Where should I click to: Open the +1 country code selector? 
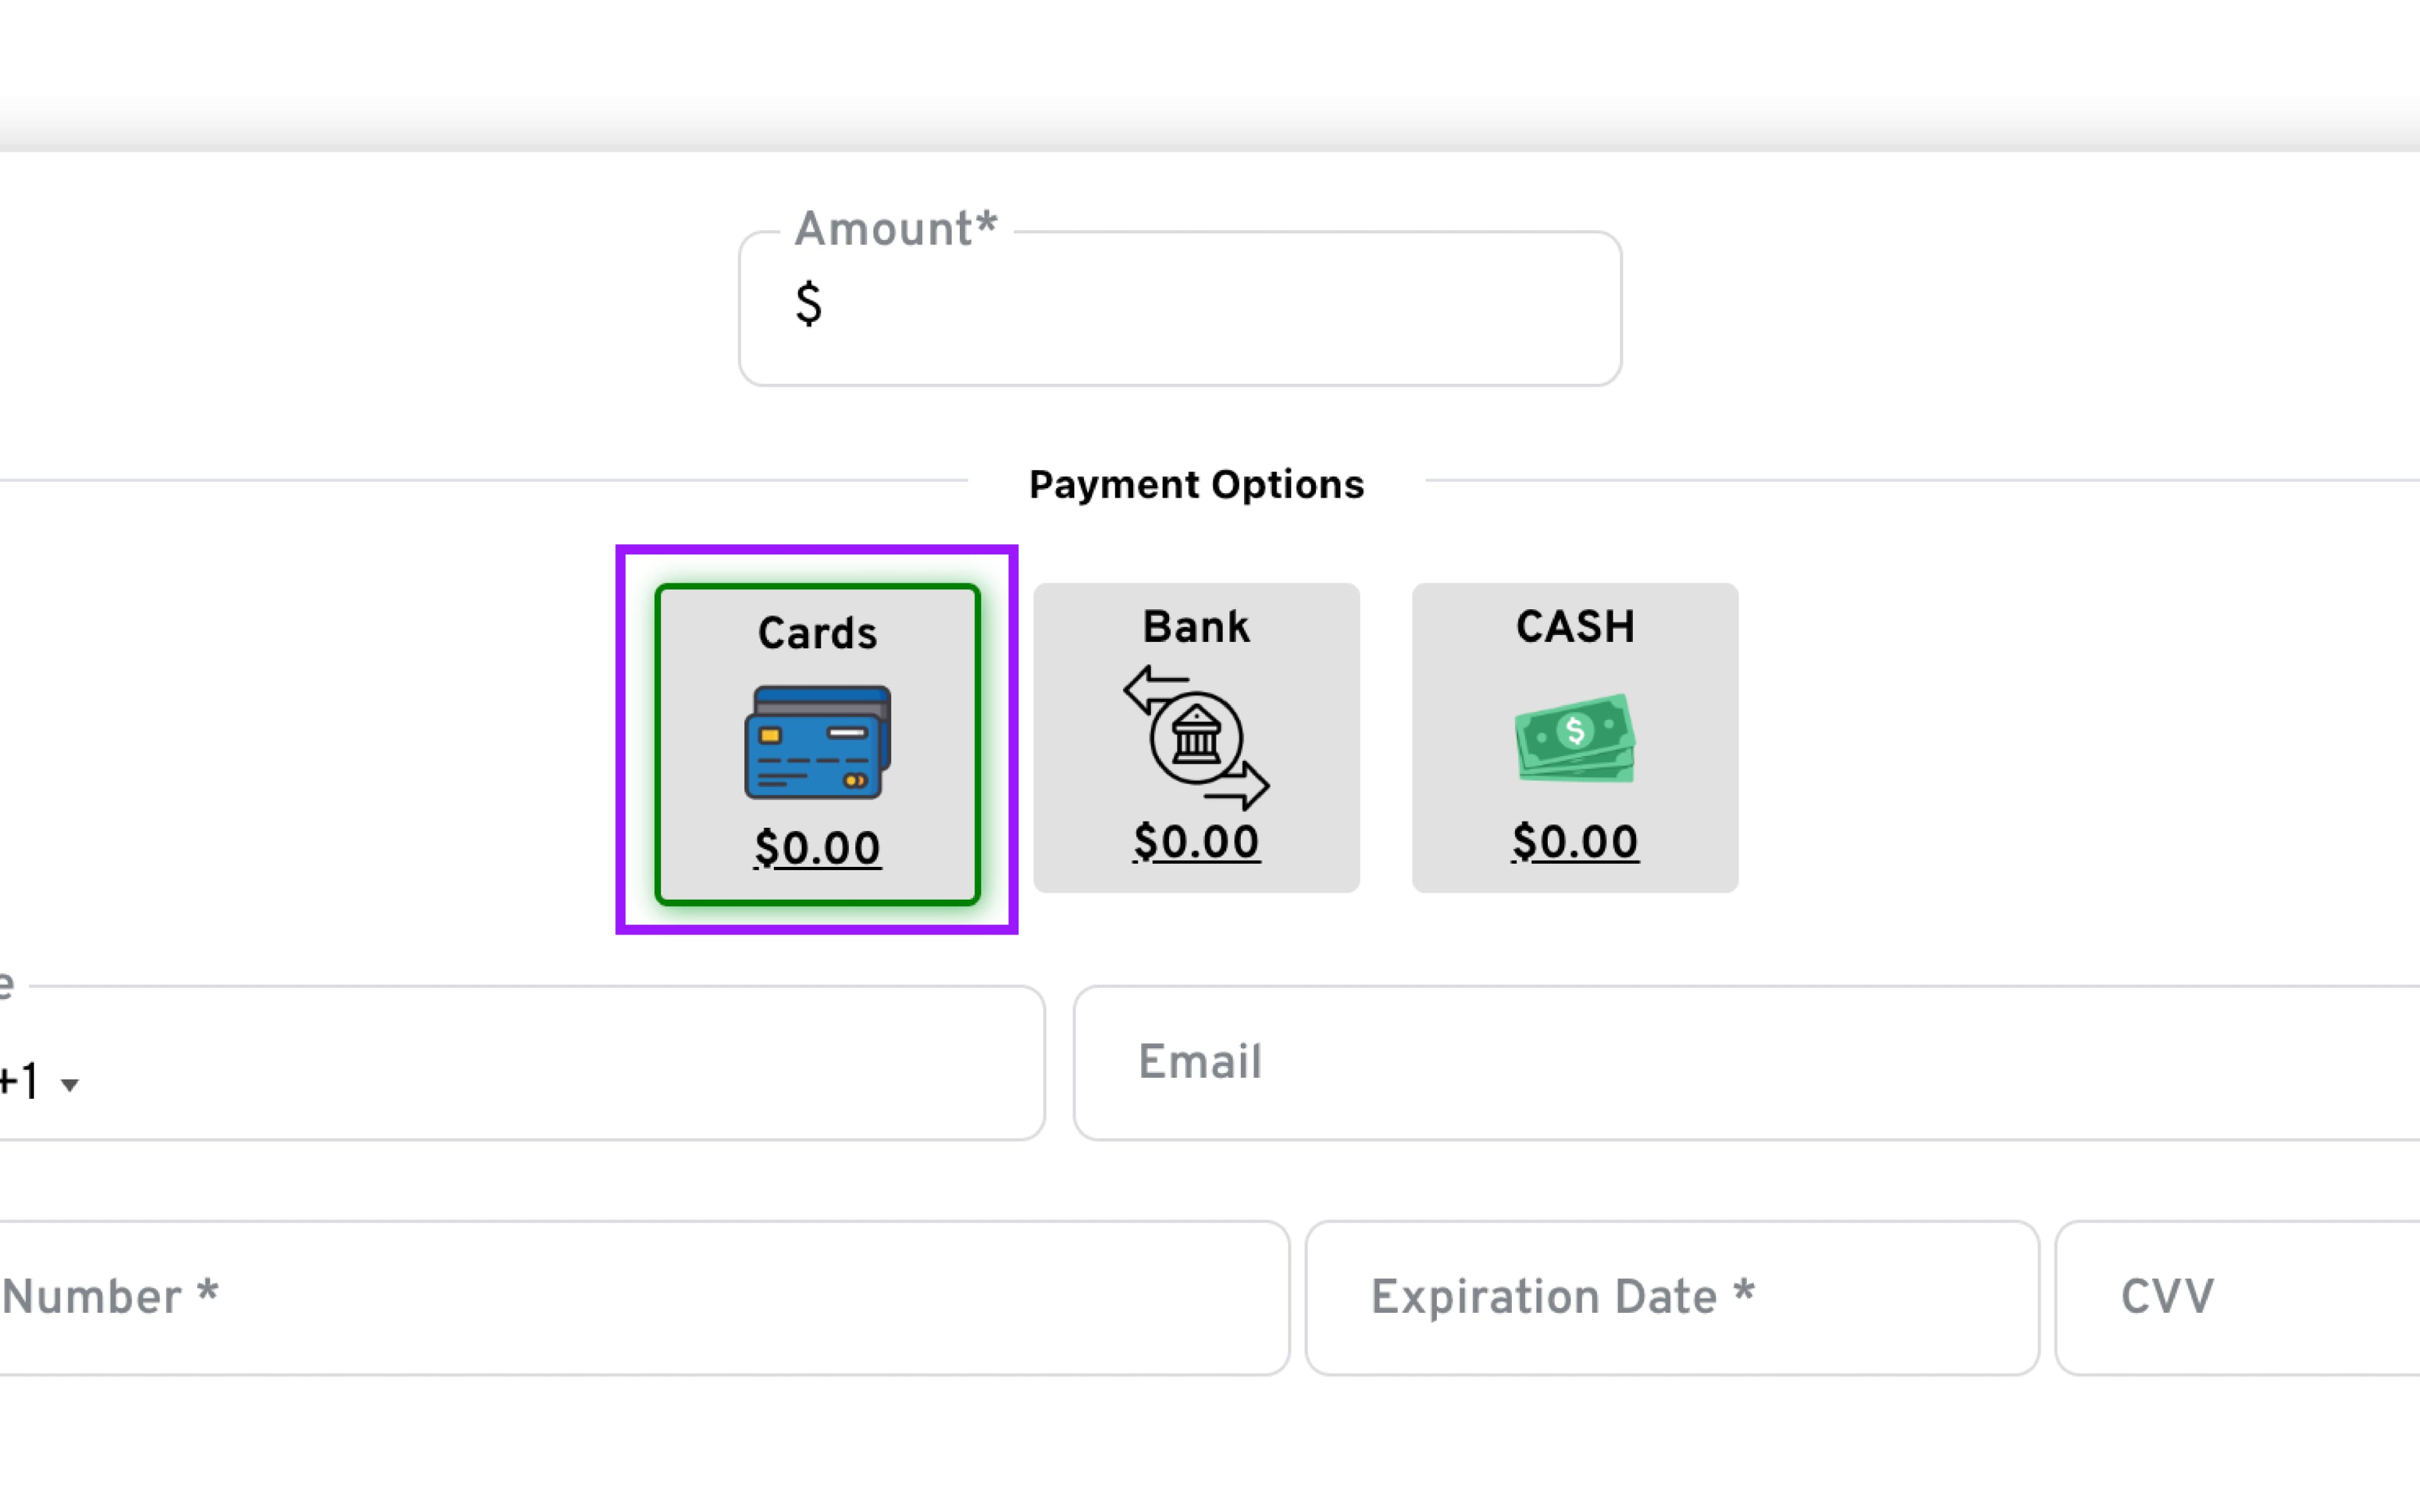point(30,1082)
